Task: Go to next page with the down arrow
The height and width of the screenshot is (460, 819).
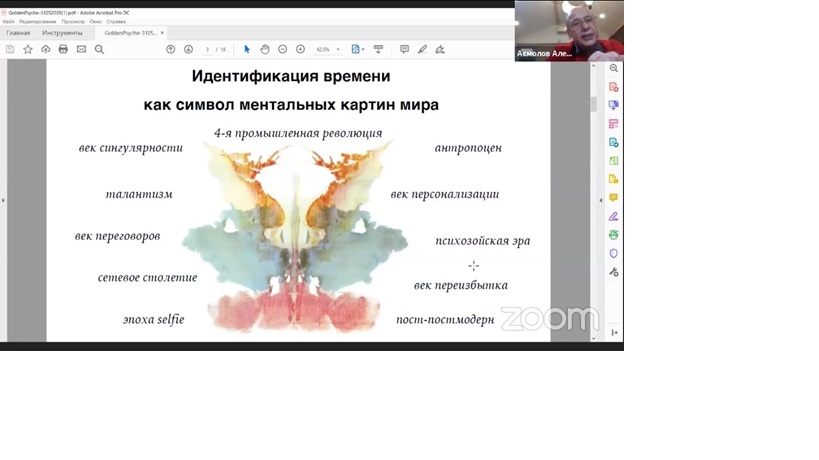Action: click(188, 49)
